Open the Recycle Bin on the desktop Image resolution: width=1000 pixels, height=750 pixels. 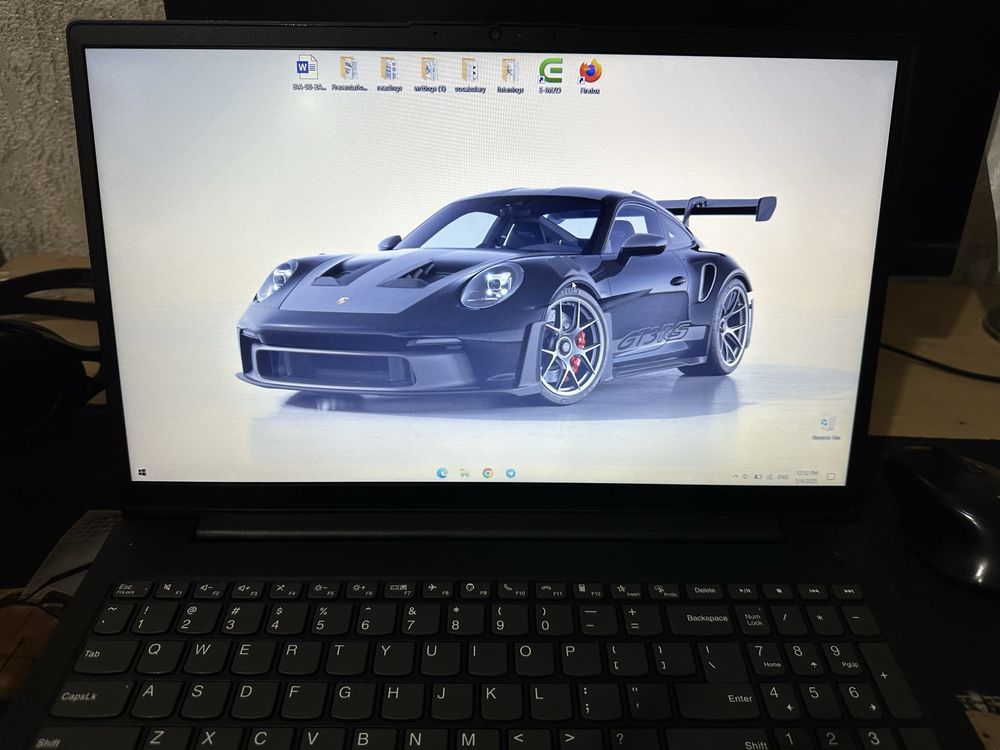coord(827,428)
